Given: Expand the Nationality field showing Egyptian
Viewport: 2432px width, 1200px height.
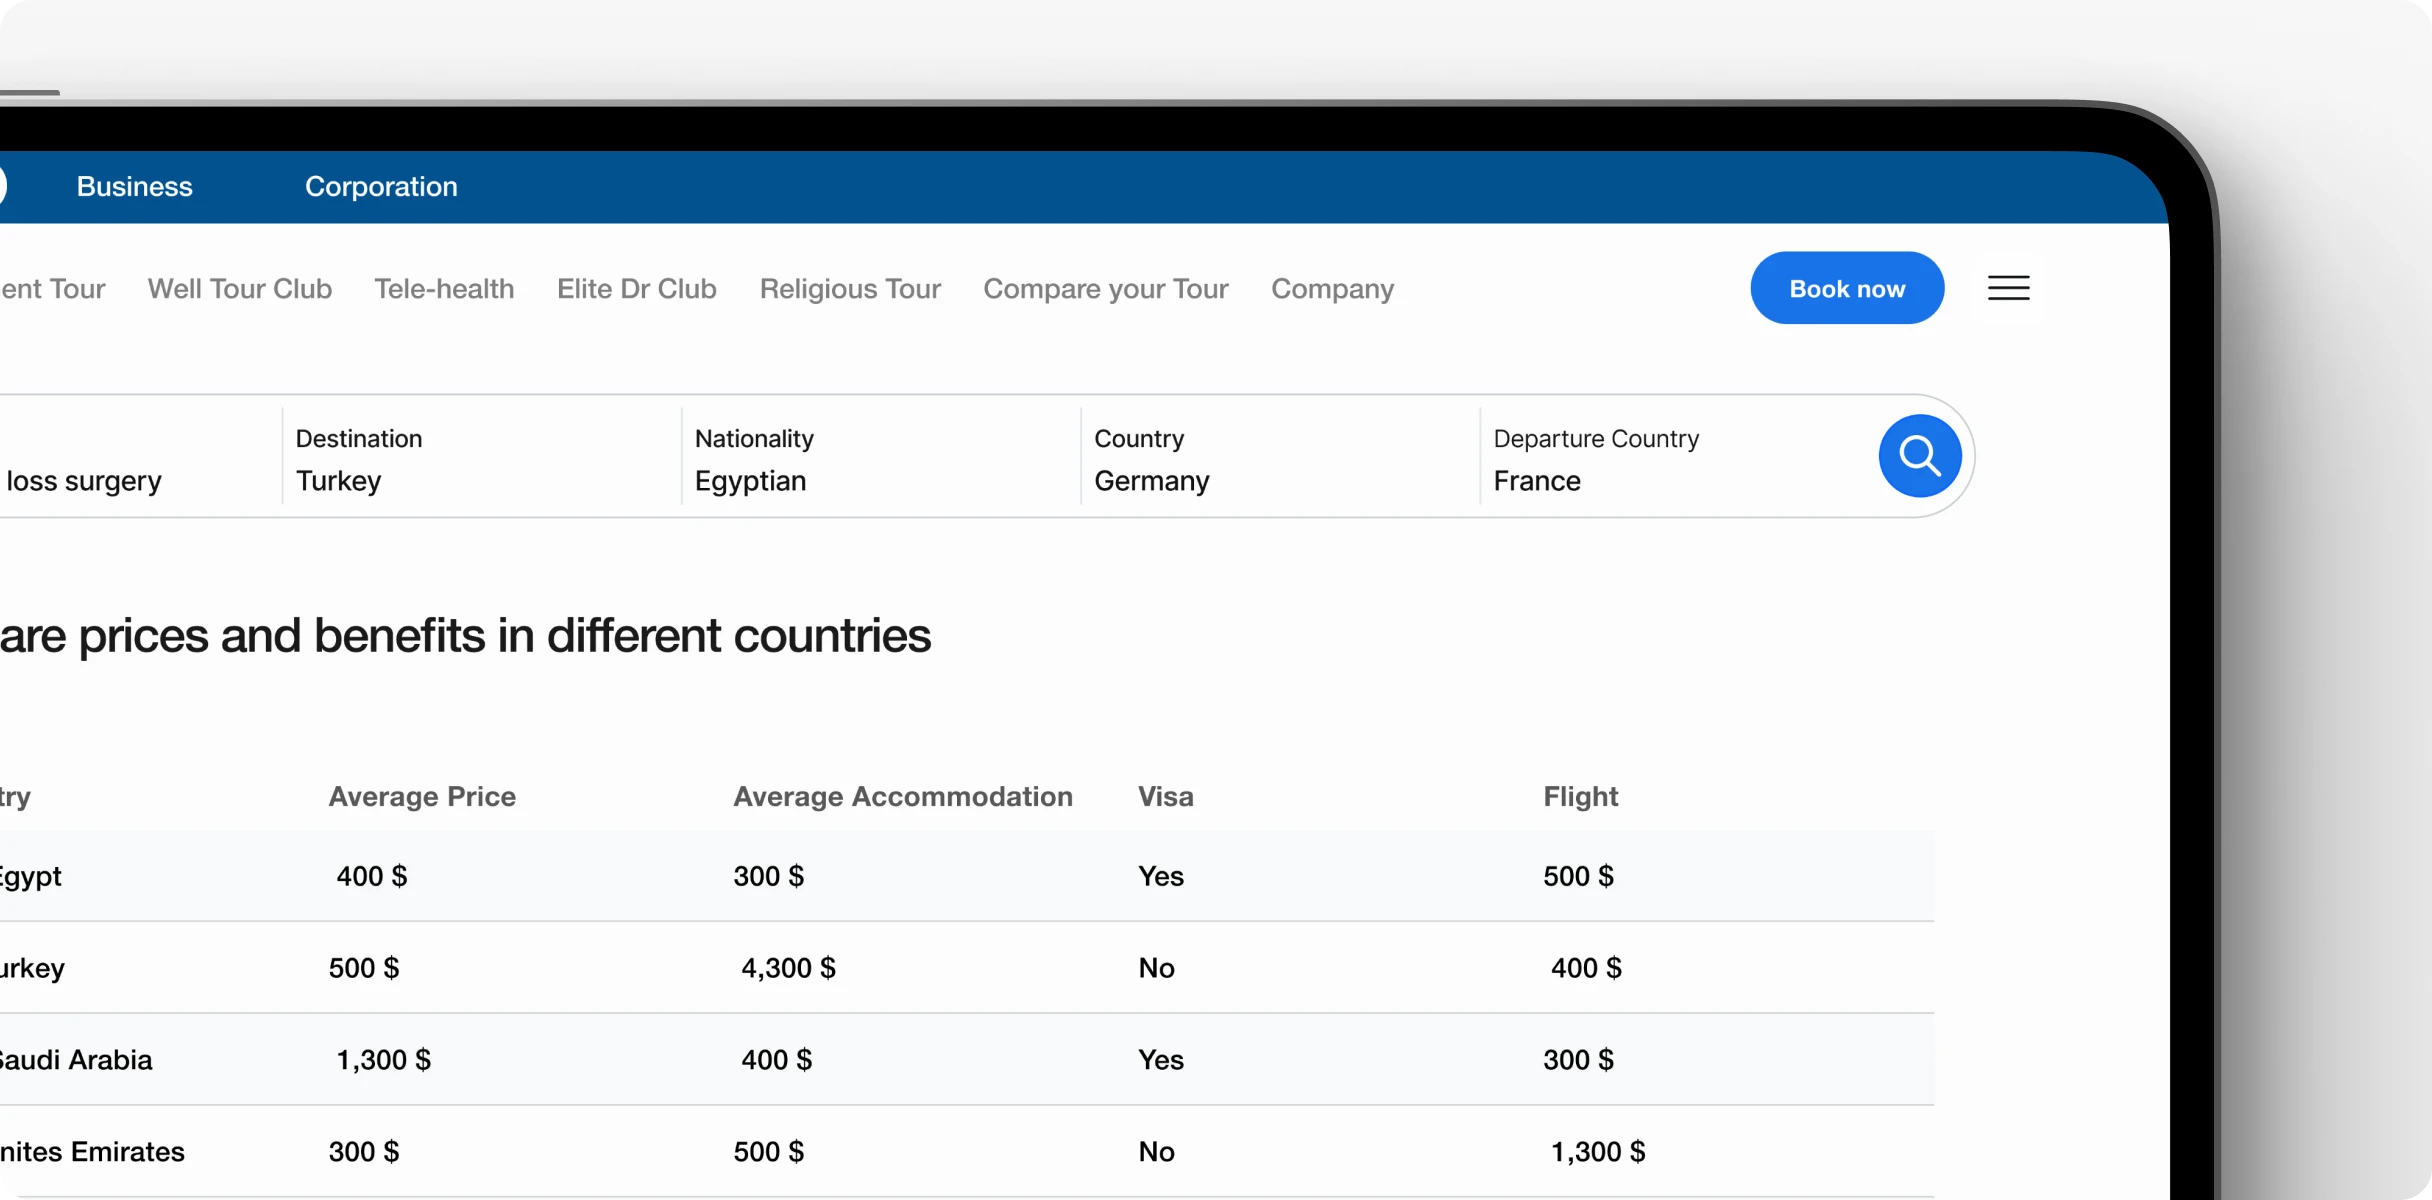Looking at the screenshot, I should (x=880, y=460).
